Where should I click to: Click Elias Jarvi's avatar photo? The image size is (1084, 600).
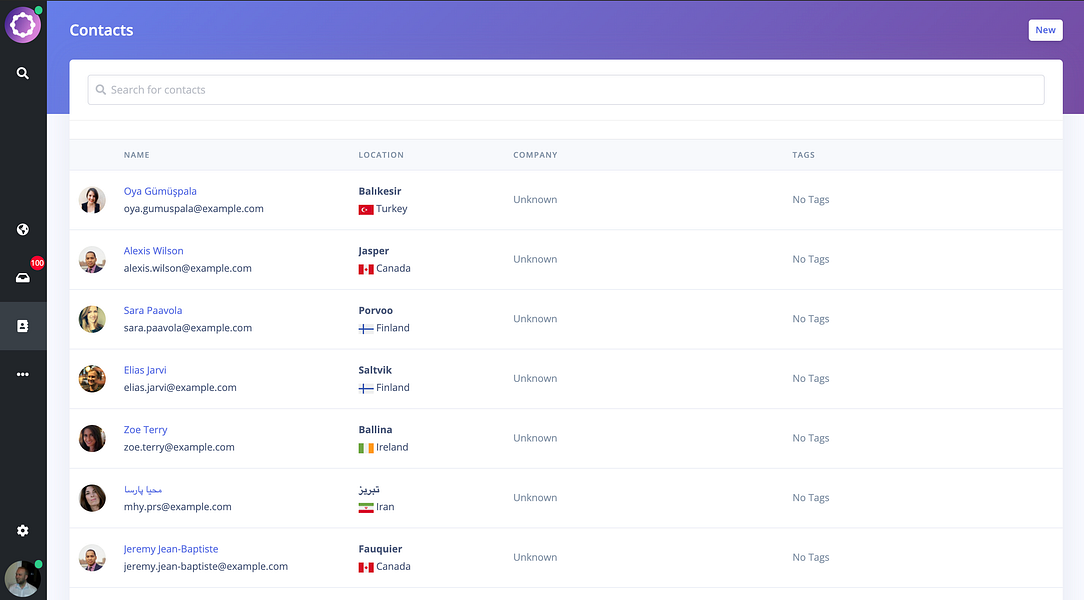click(92, 379)
